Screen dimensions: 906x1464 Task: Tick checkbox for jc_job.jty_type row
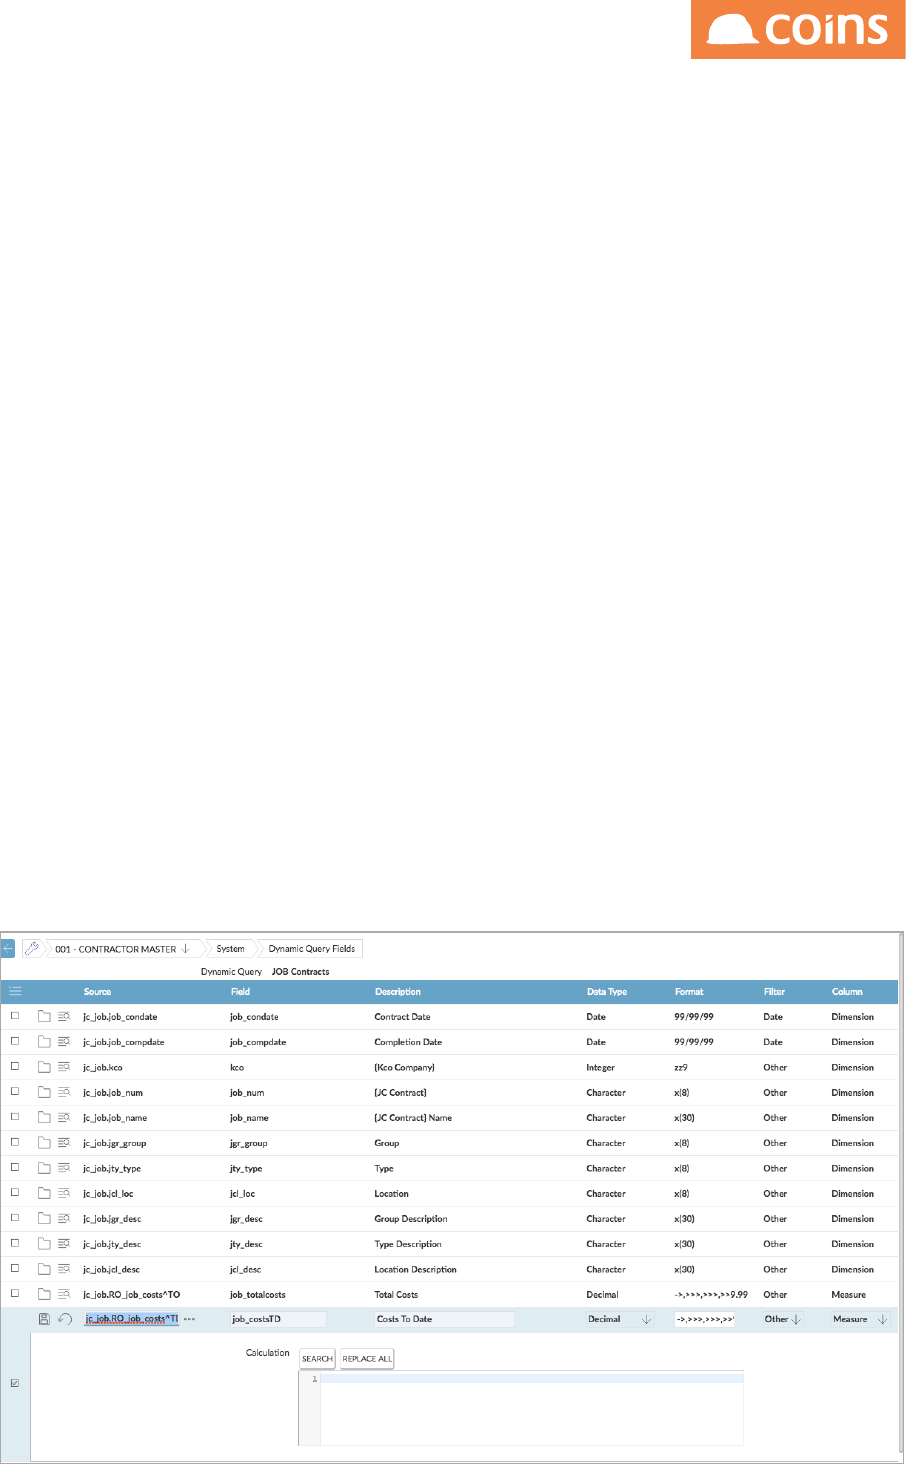15,1167
